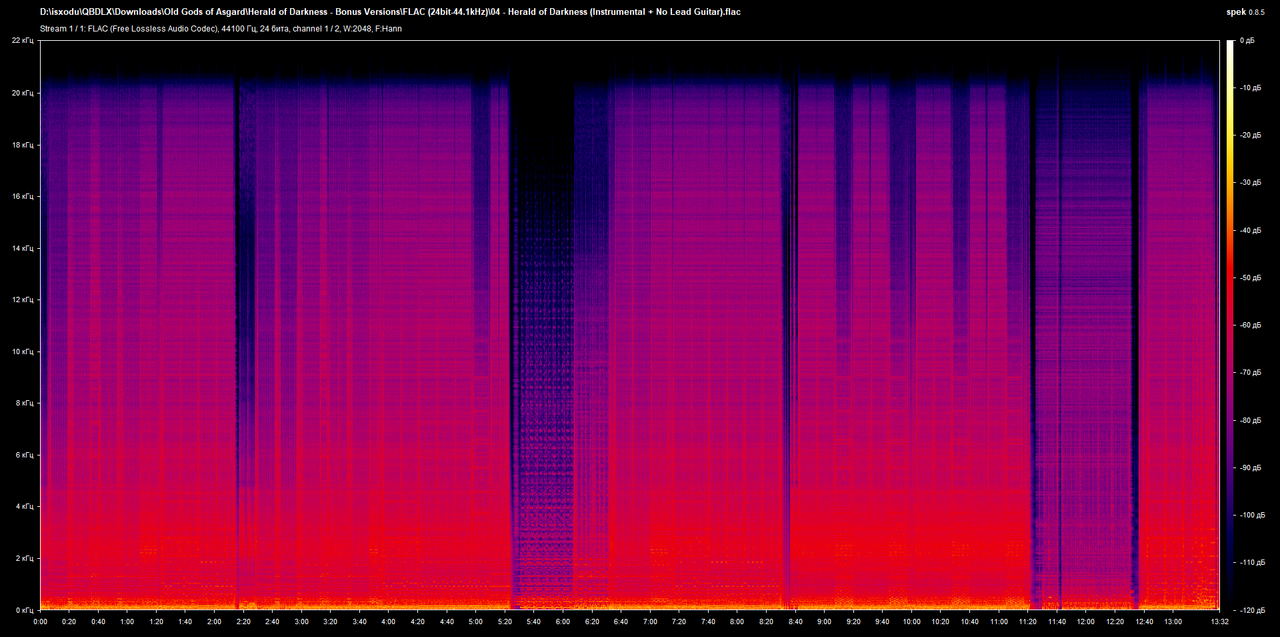
Task: Select the '1:00' time axis label
Action: (127, 621)
